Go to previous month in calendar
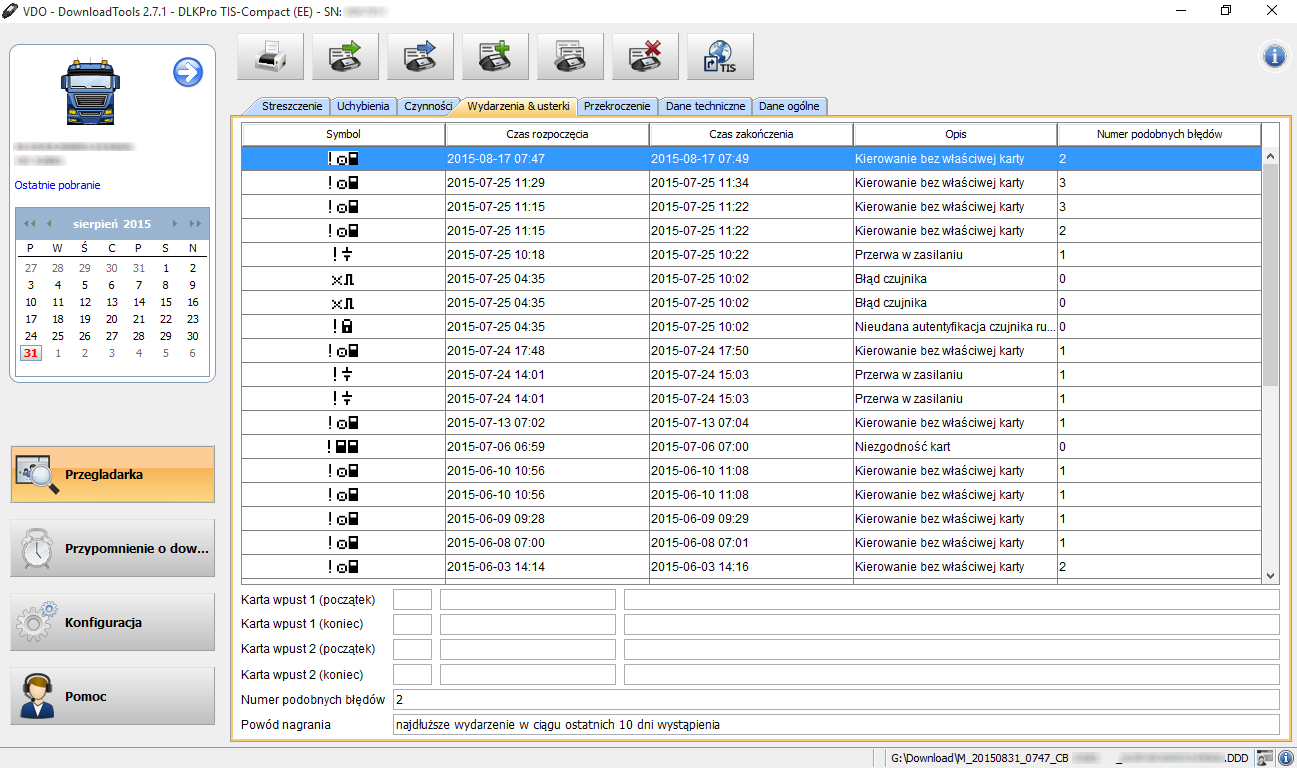This screenshot has height=768, width=1297. click(x=48, y=224)
